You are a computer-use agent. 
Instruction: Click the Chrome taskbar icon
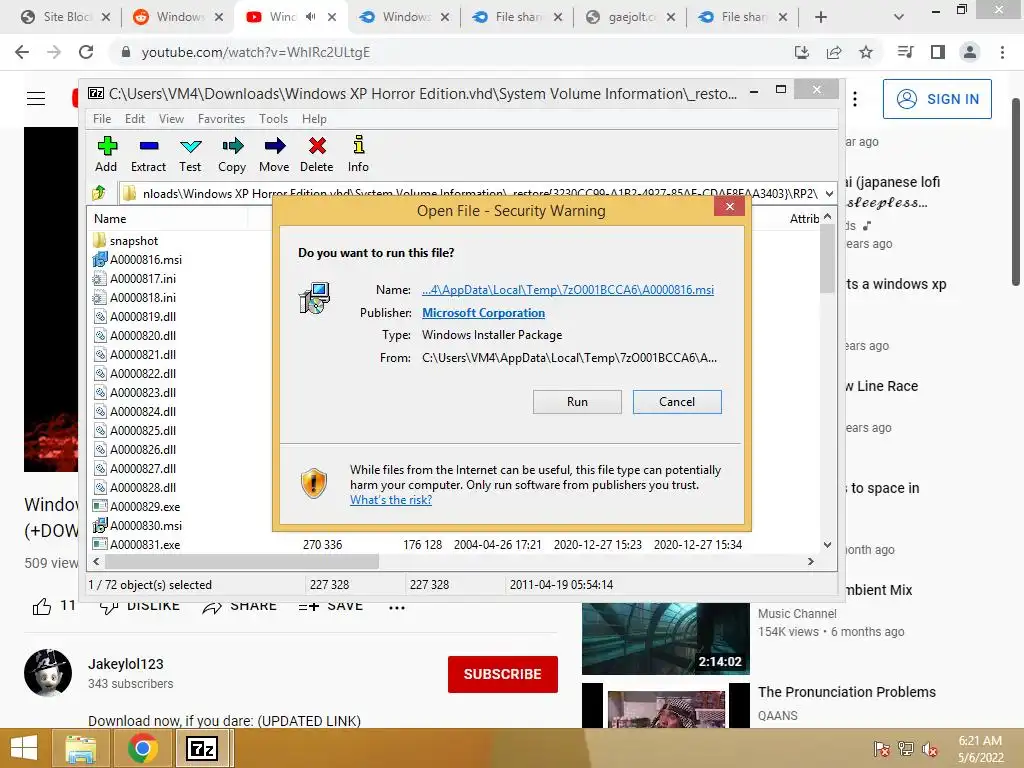tap(142, 748)
